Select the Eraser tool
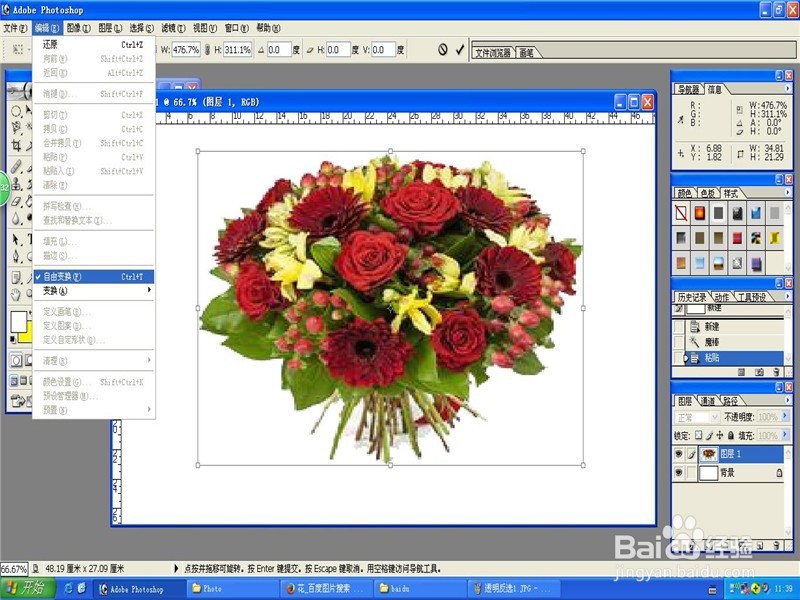Viewport: 800px width, 600px height. point(16,201)
